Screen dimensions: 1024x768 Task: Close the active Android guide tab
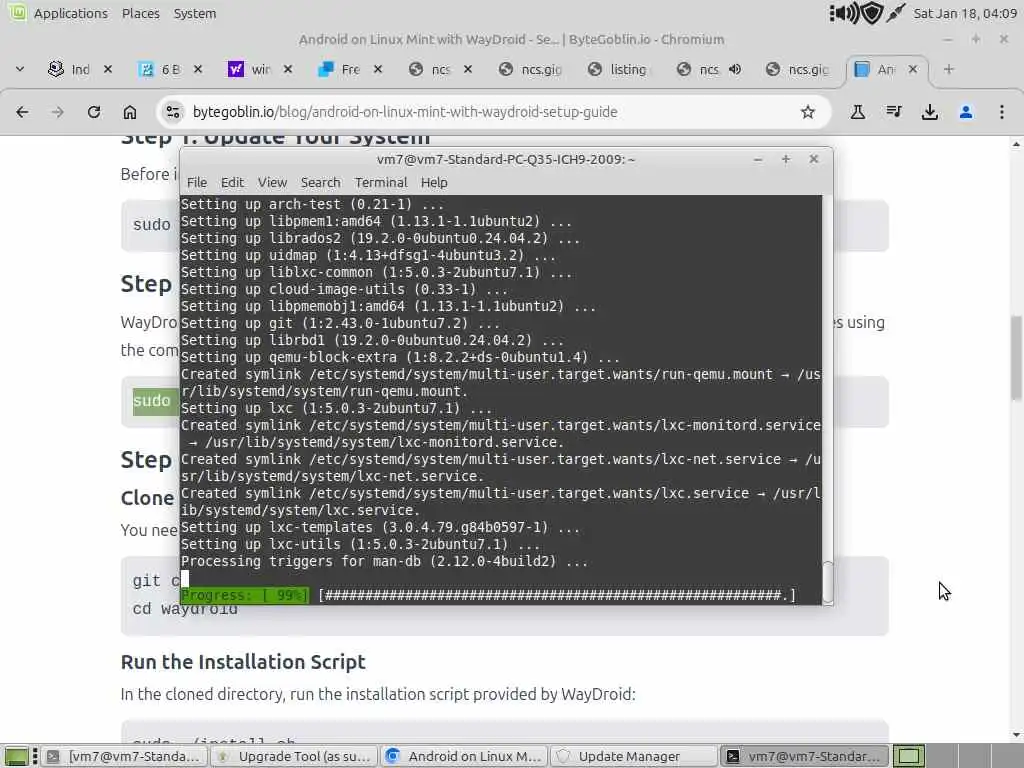[913, 69]
